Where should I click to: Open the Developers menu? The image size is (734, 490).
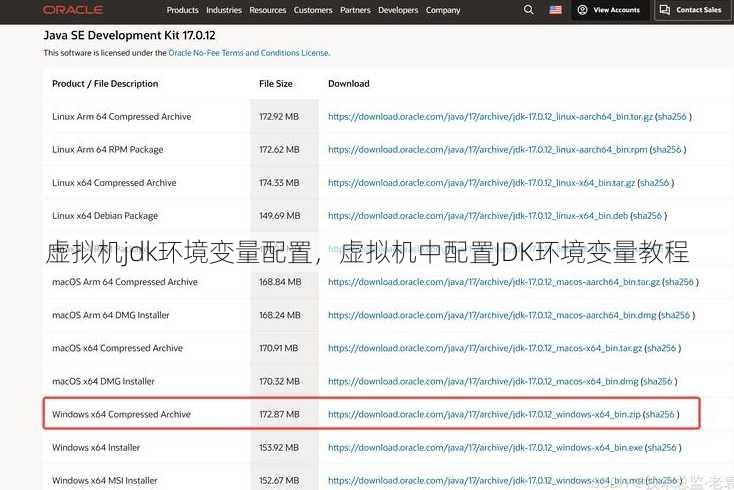tap(398, 10)
